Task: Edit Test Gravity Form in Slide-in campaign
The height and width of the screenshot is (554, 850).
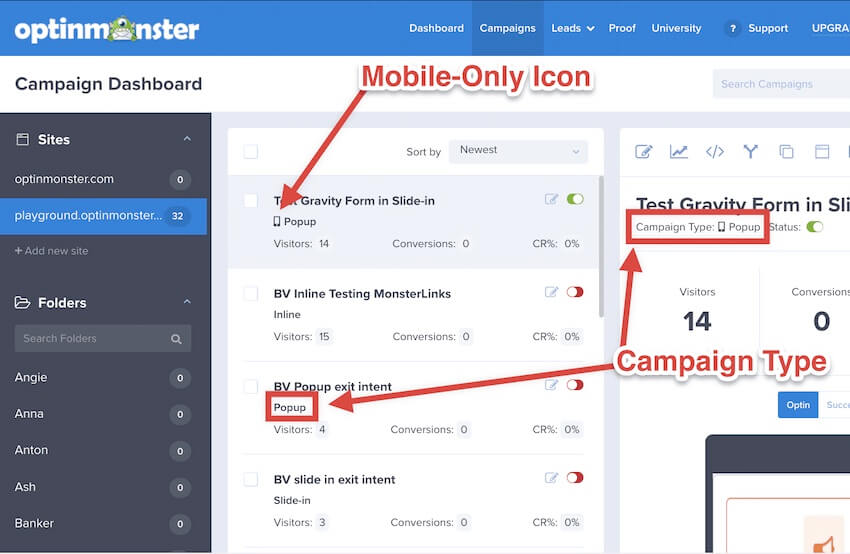Action: [x=551, y=199]
